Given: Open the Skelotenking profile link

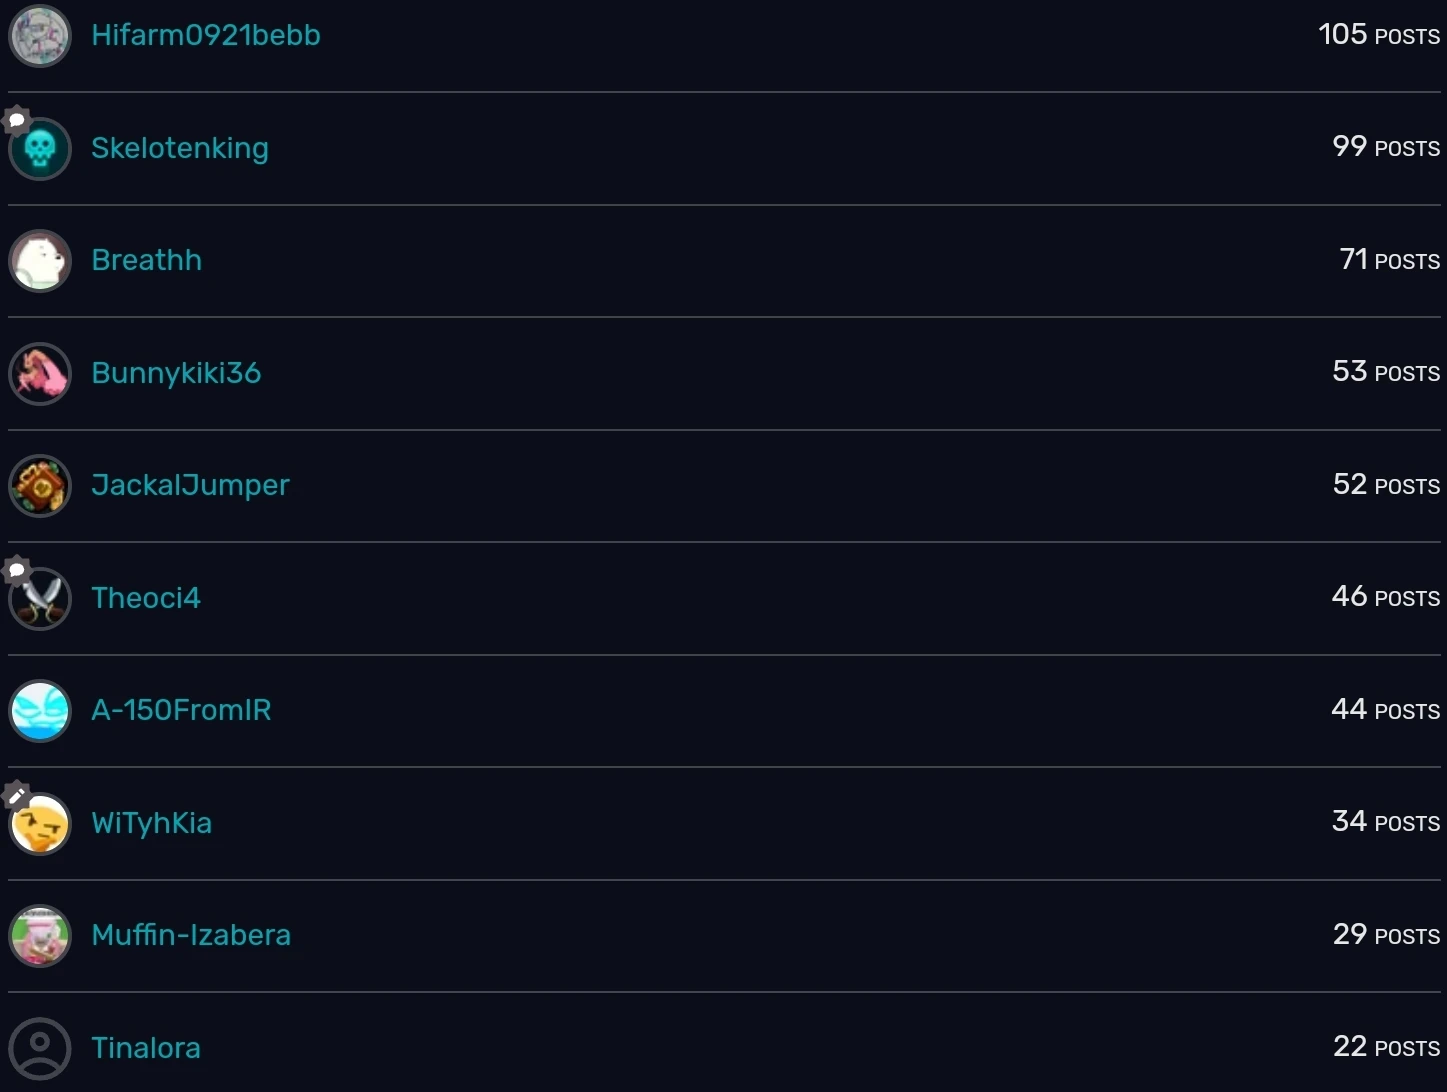Looking at the screenshot, I should (180, 147).
